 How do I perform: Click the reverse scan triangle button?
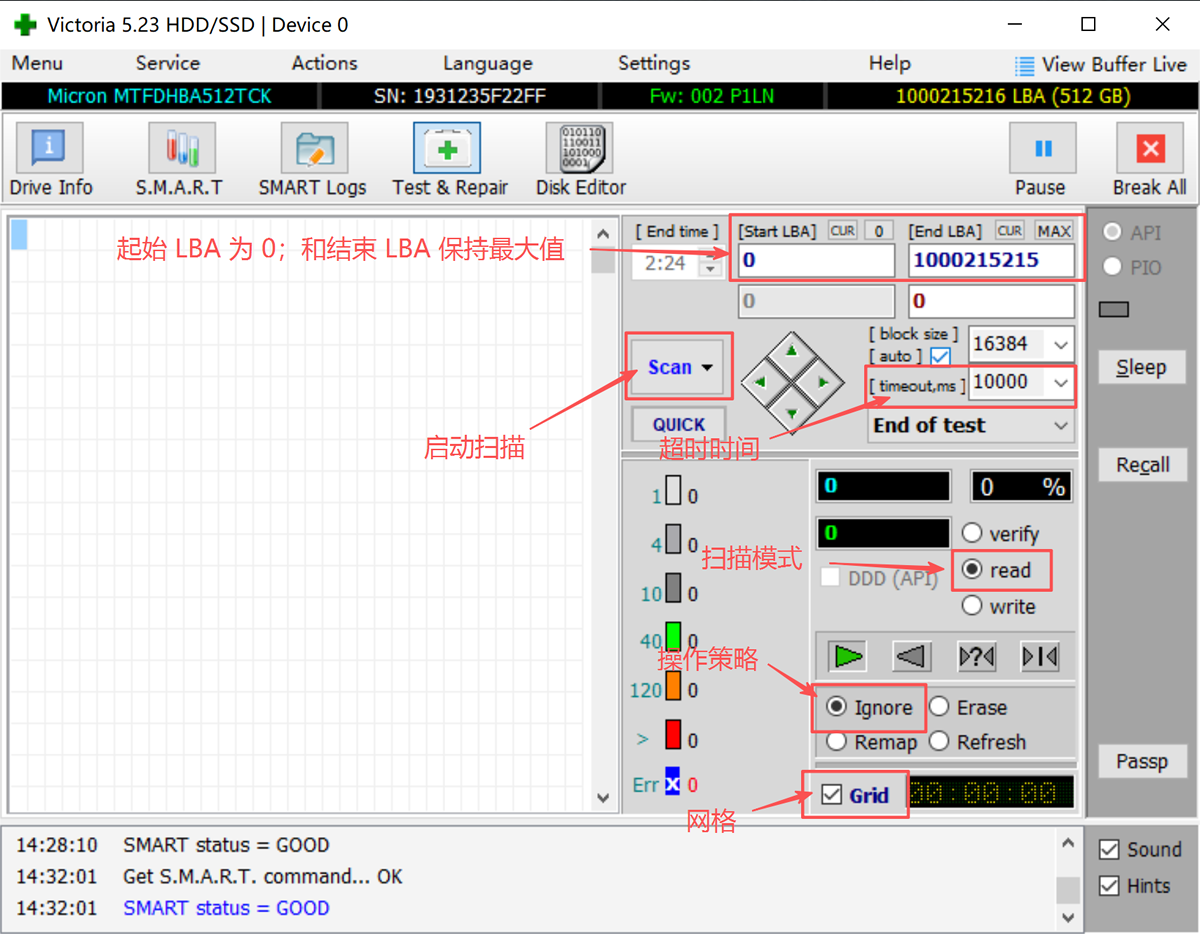point(912,657)
